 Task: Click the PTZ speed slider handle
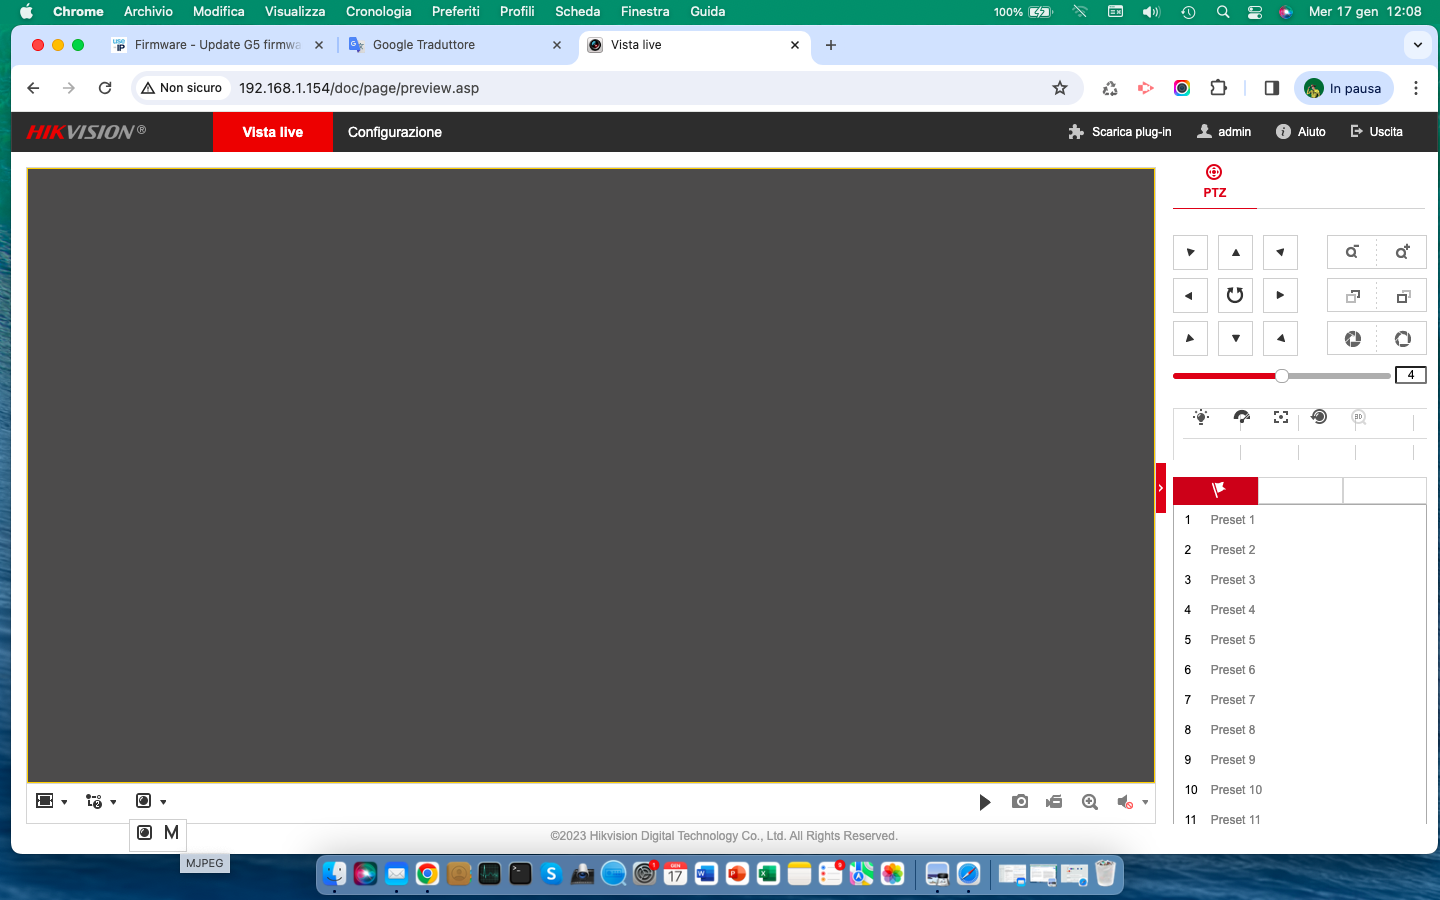[x=1282, y=376]
